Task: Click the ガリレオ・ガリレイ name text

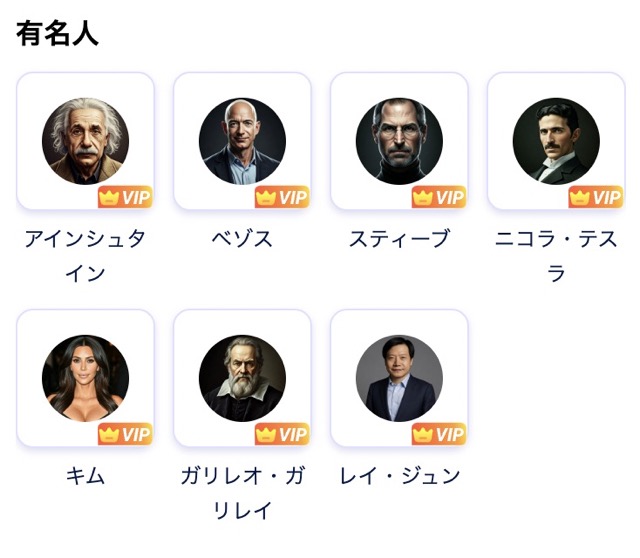Action: [x=242, y=492]
